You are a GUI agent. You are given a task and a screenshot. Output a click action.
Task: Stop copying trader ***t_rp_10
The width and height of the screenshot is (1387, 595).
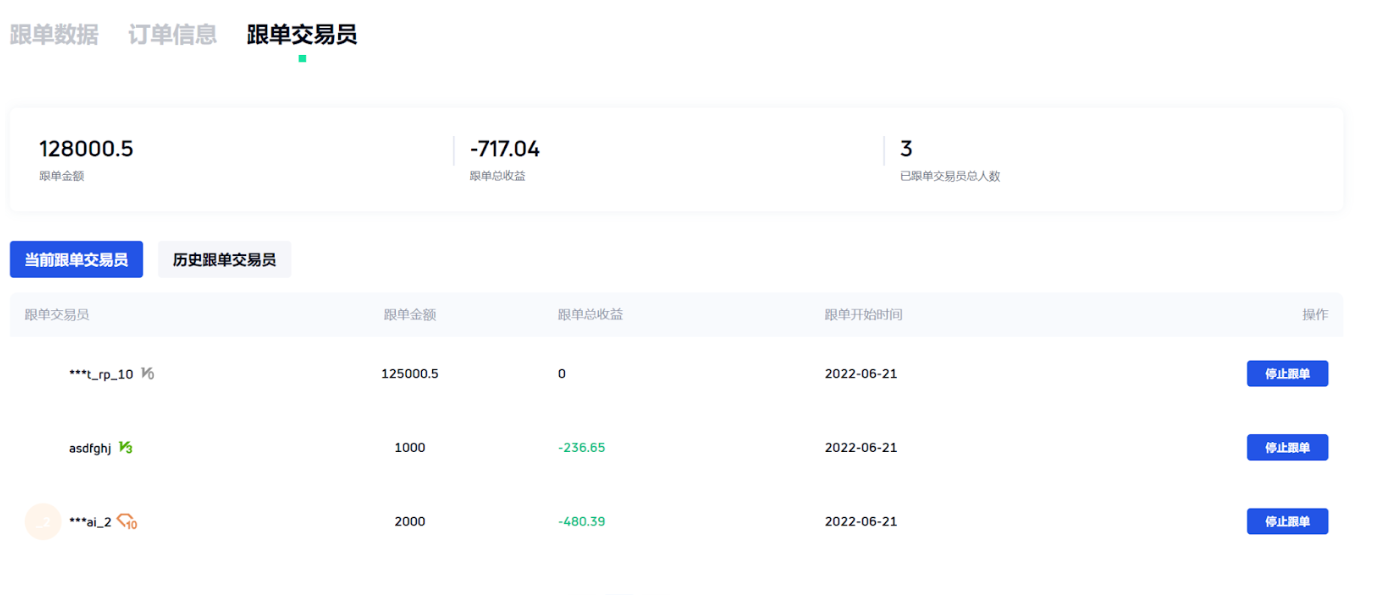pos(1286,374)
